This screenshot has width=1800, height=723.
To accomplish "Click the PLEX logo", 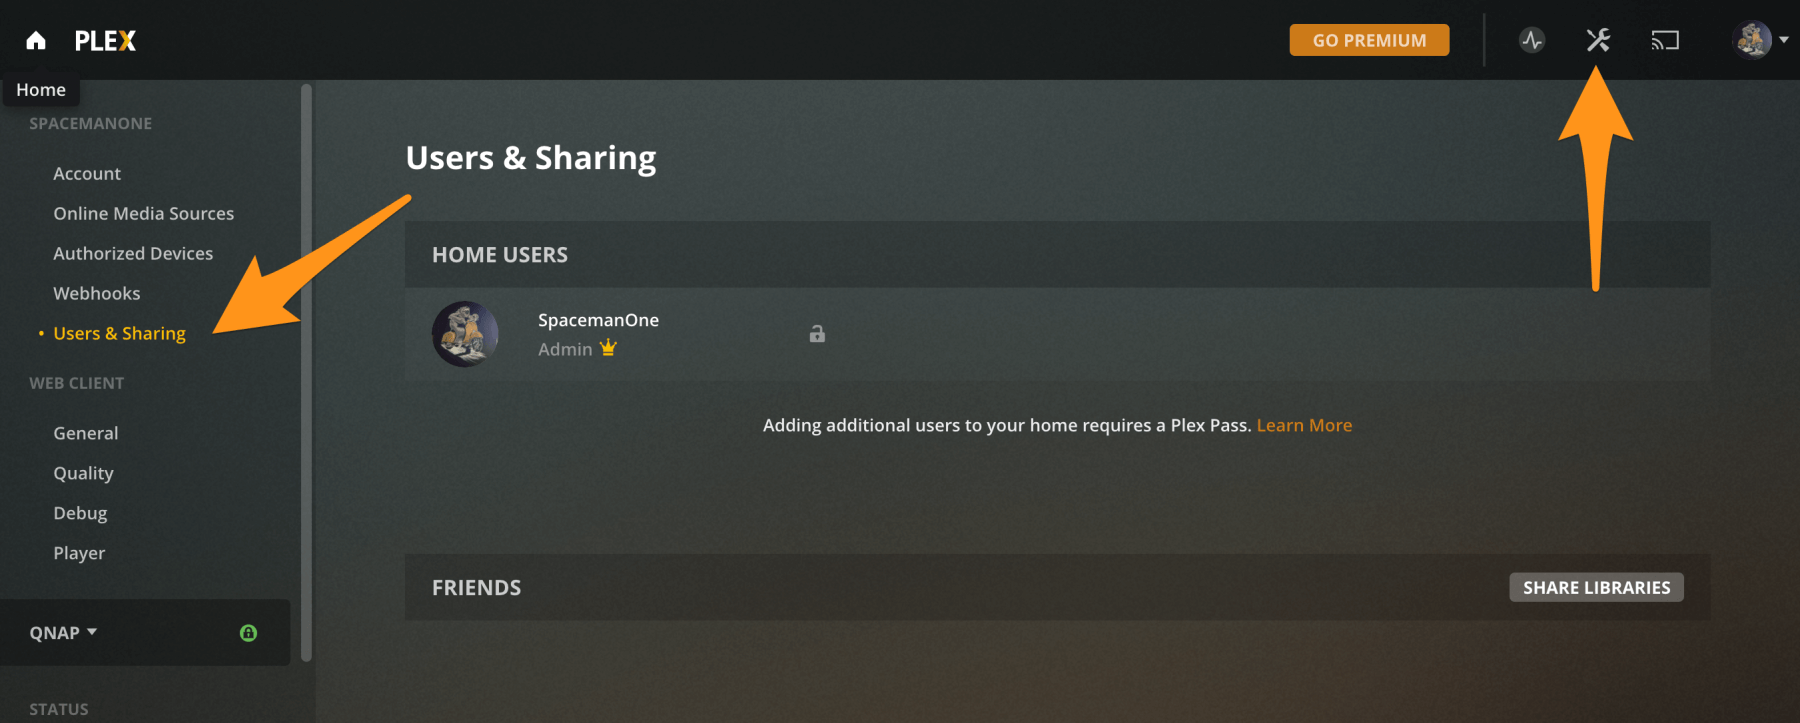I will point(105,41).
